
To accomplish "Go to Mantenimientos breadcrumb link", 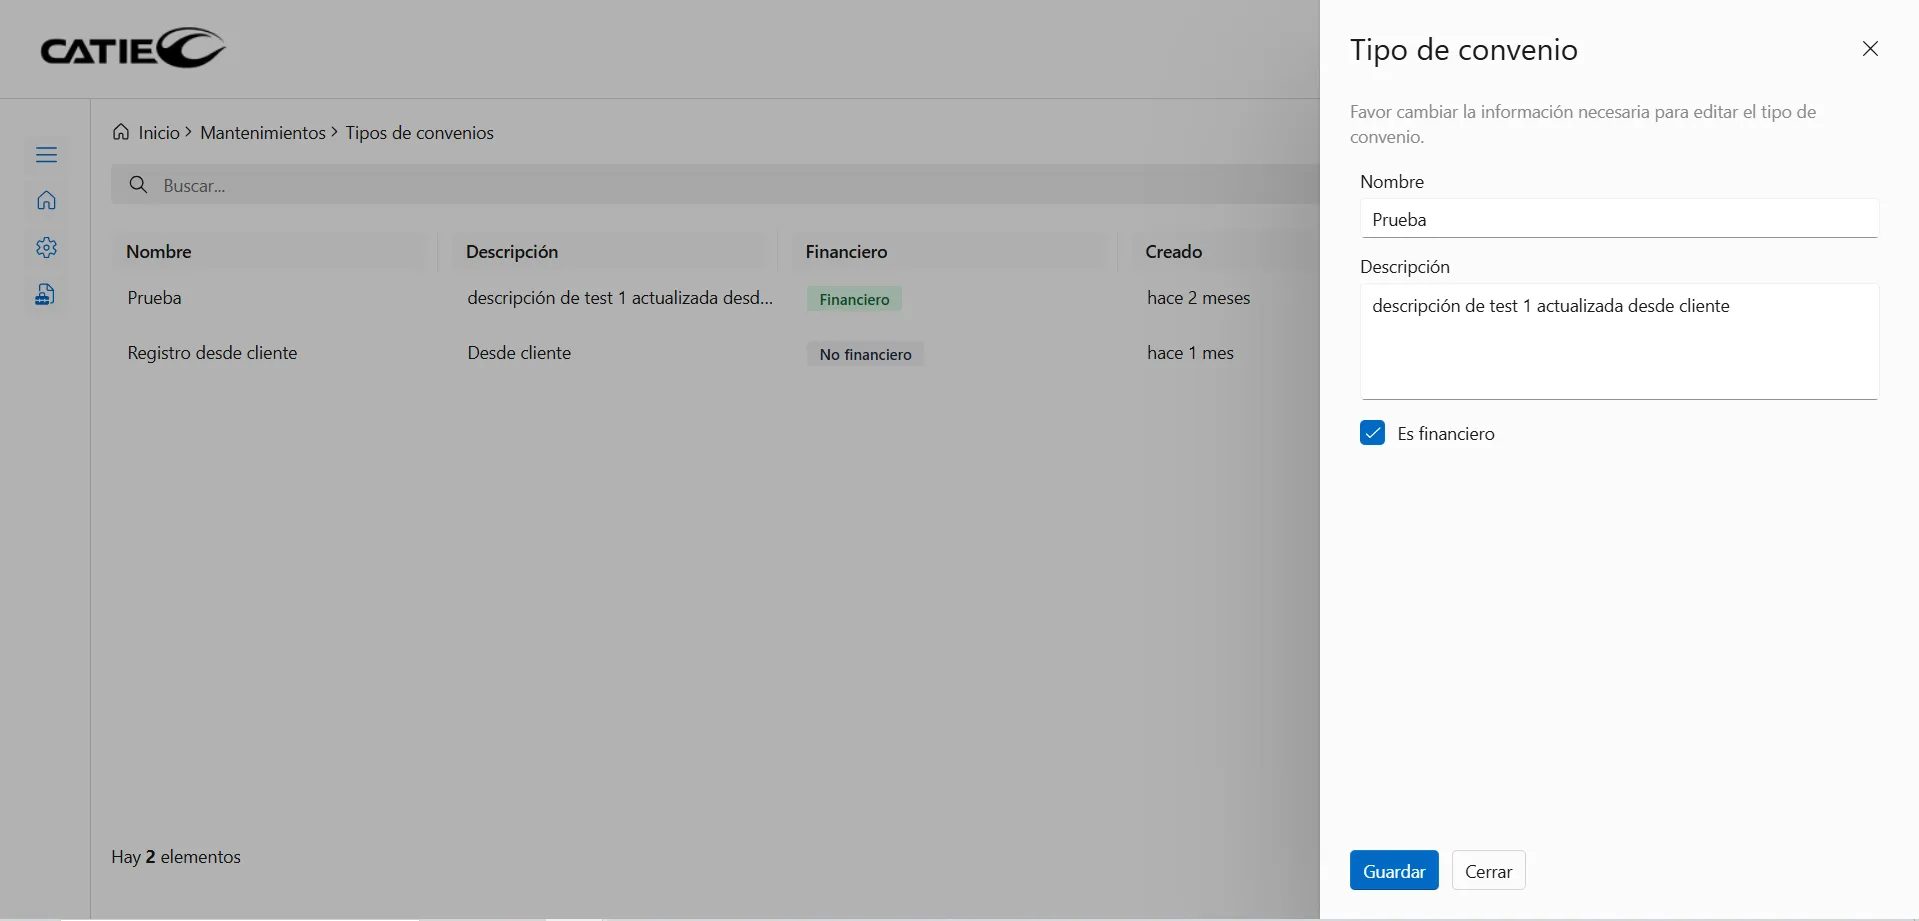I will (x=262, y=133).
